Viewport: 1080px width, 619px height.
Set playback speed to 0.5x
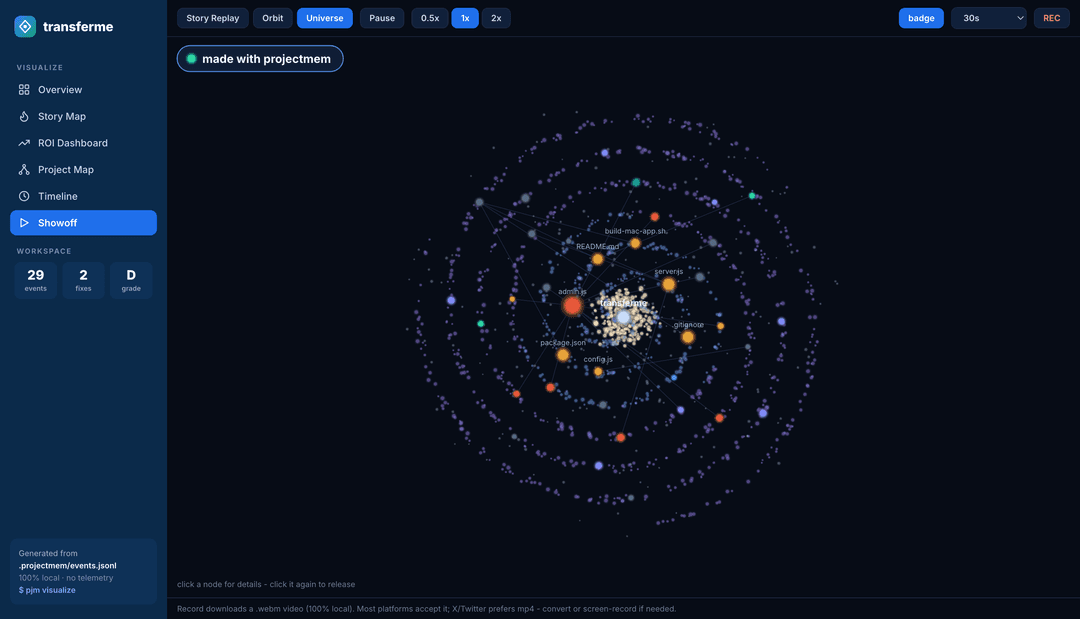[430, 18]
